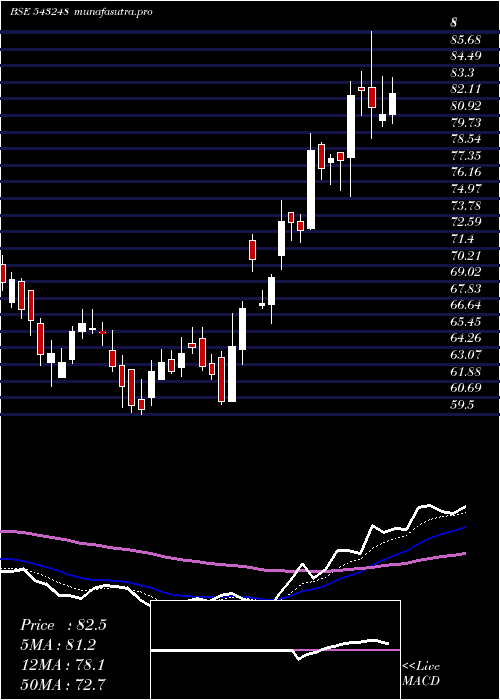Click the 59.5 price axis label
Screen dimensions: 500x700
click(462, 405)
